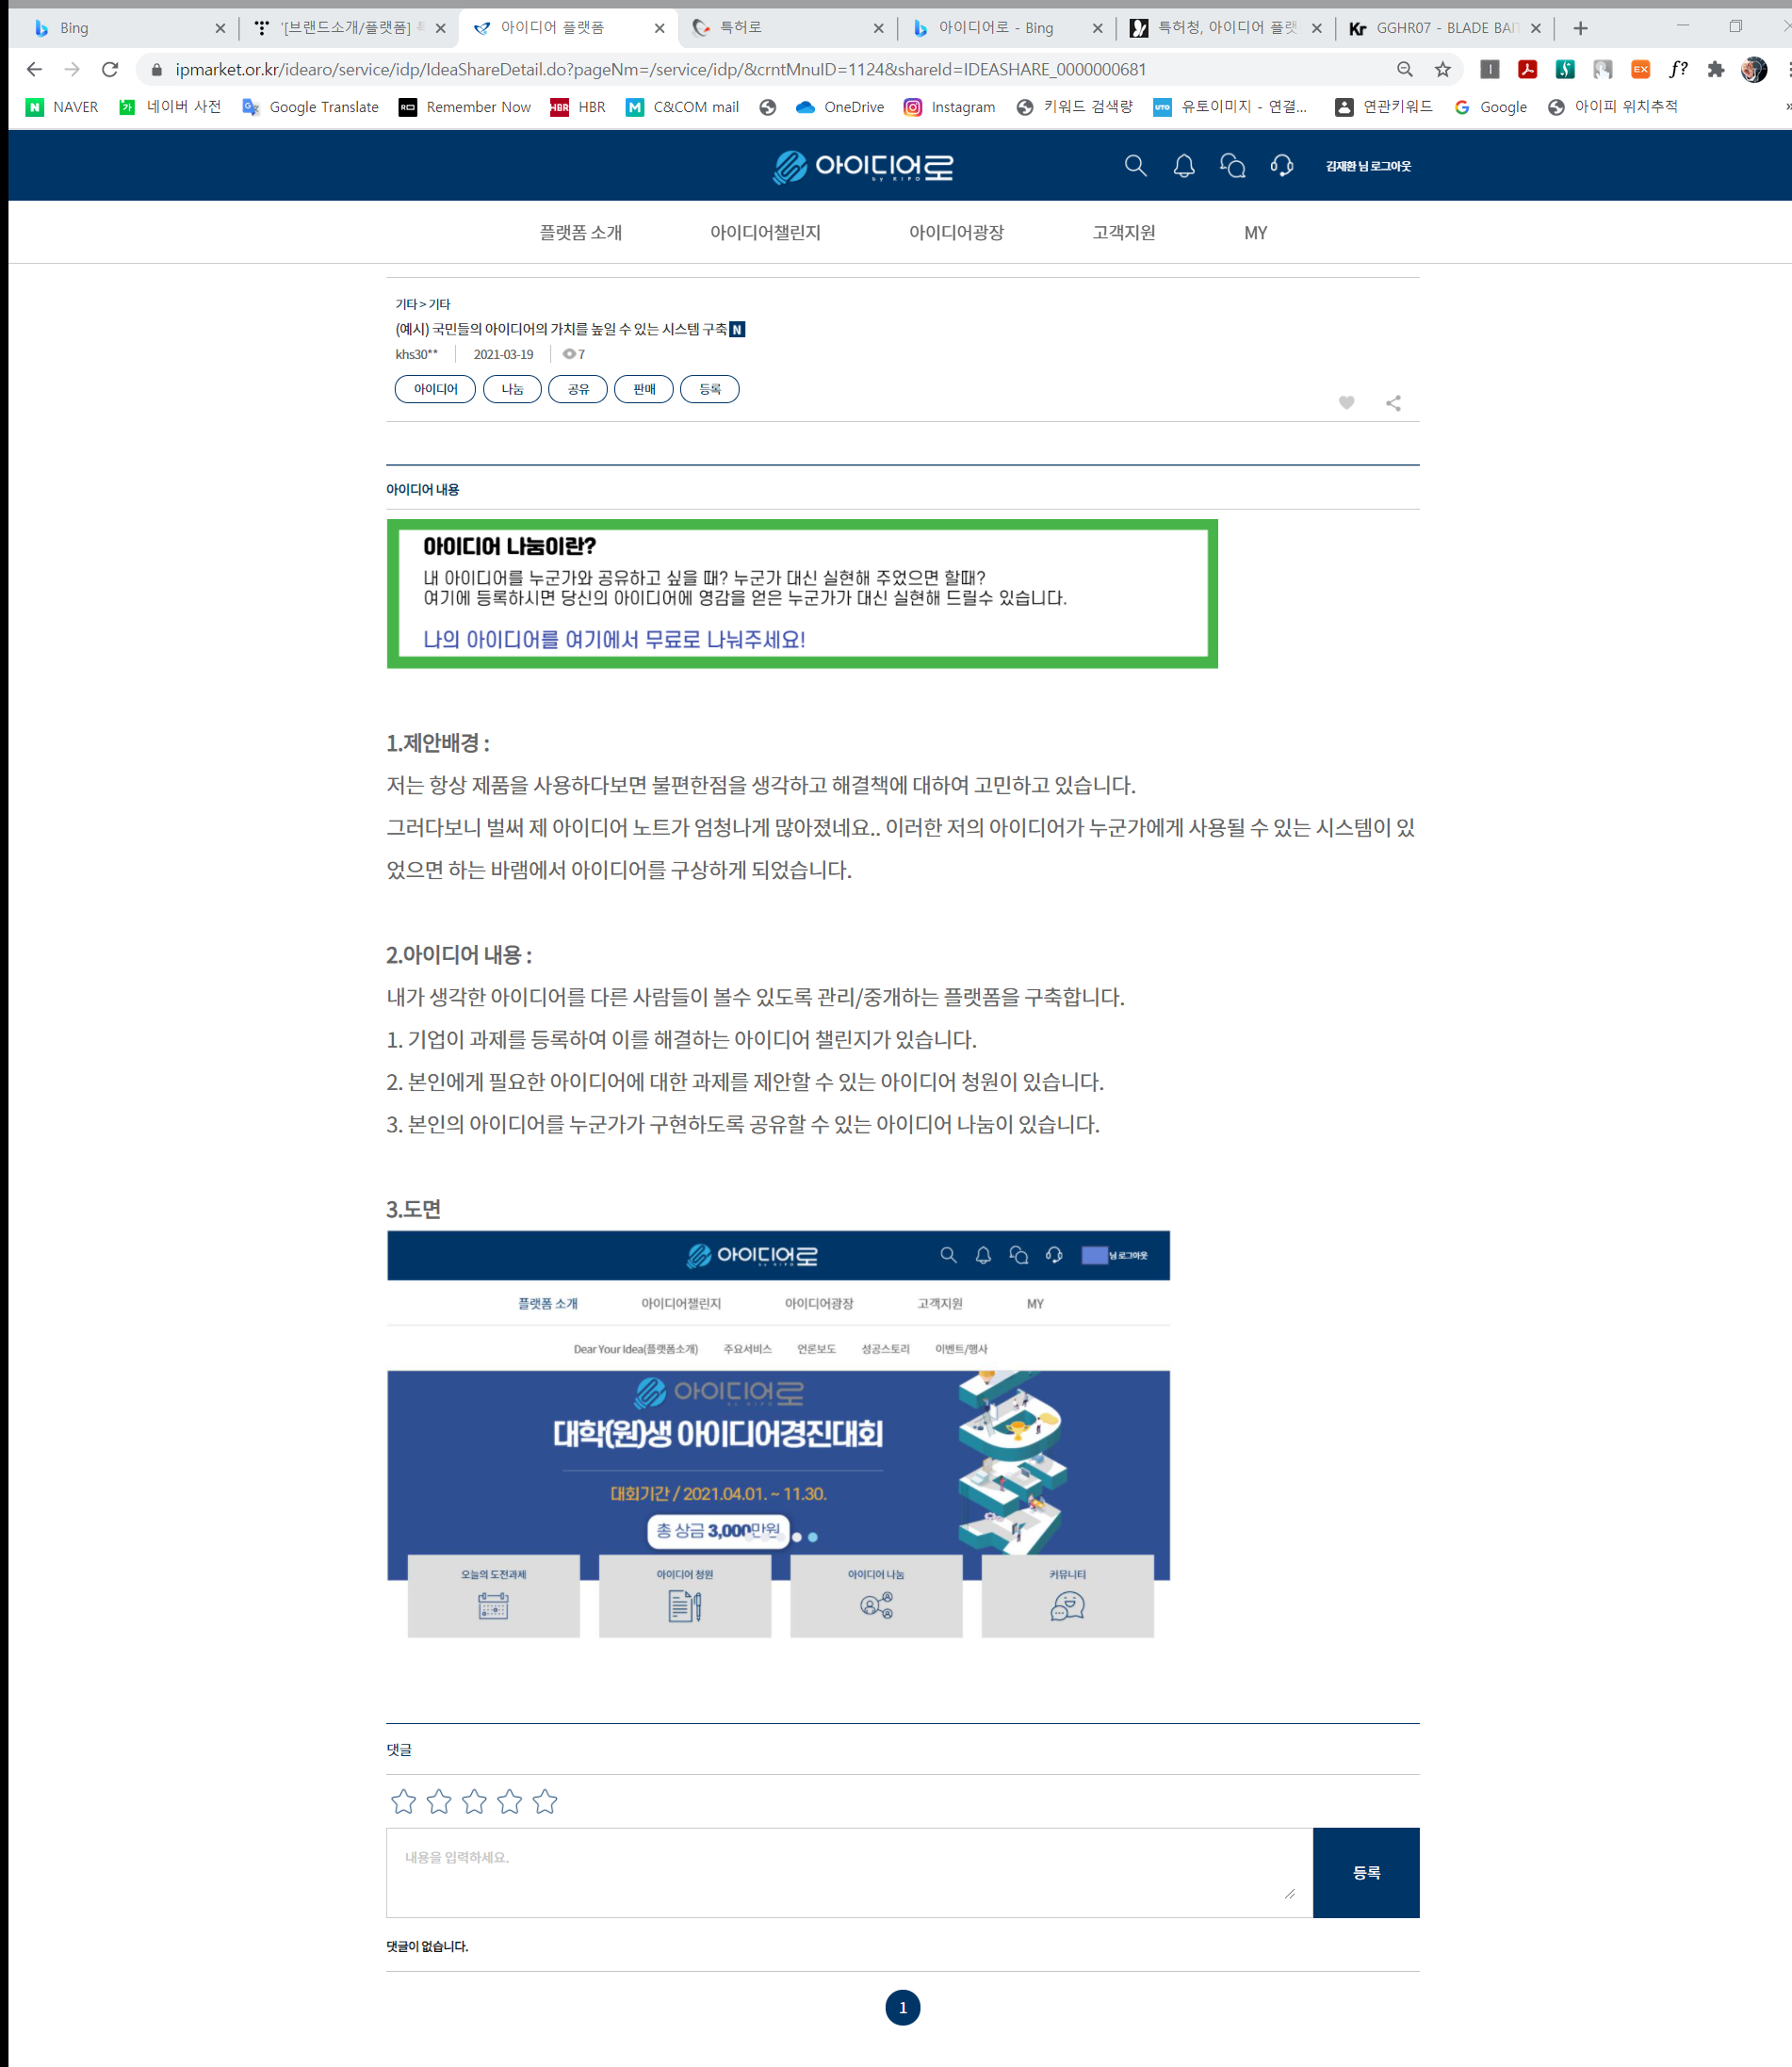Click the 나눔 tag button
The width and height of the screenshot is (1792, 2067).
pos(512,389)
